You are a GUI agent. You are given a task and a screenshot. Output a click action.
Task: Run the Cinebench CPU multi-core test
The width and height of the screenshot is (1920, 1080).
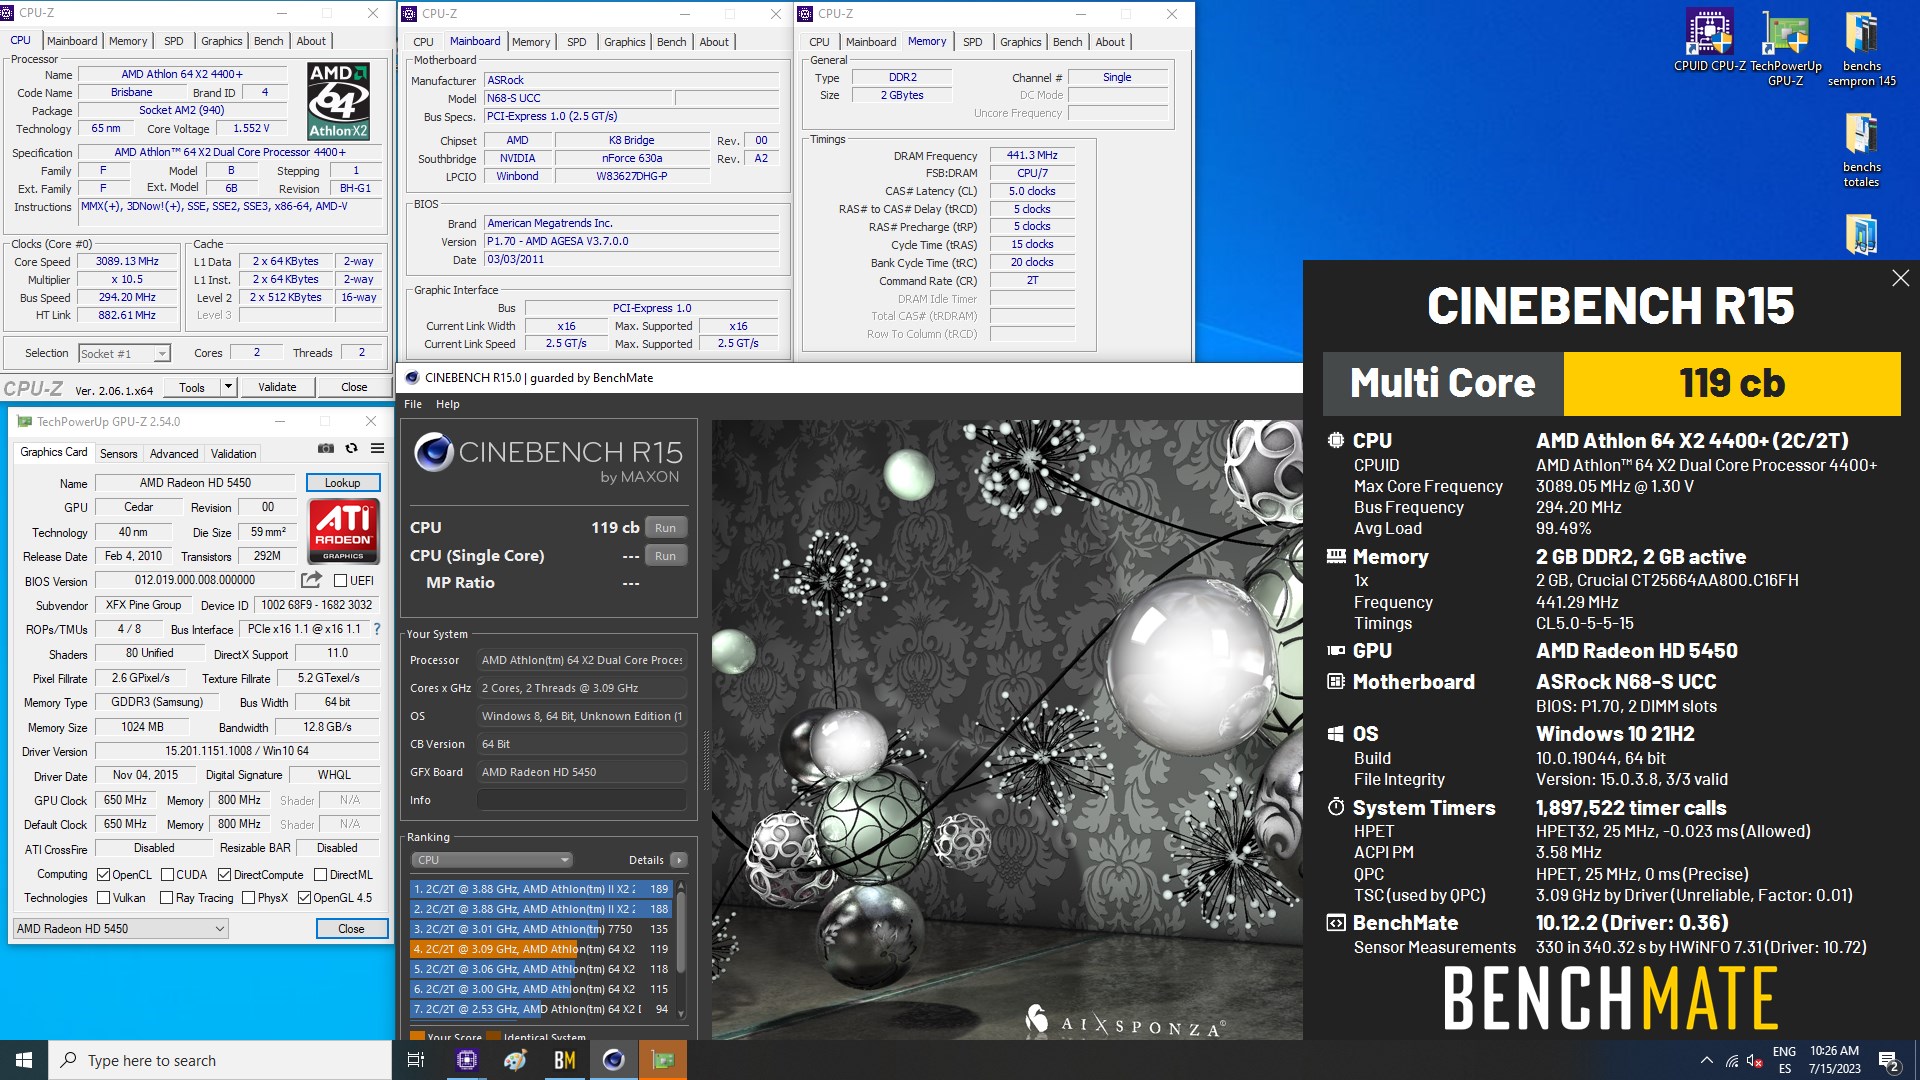(666, 528)
